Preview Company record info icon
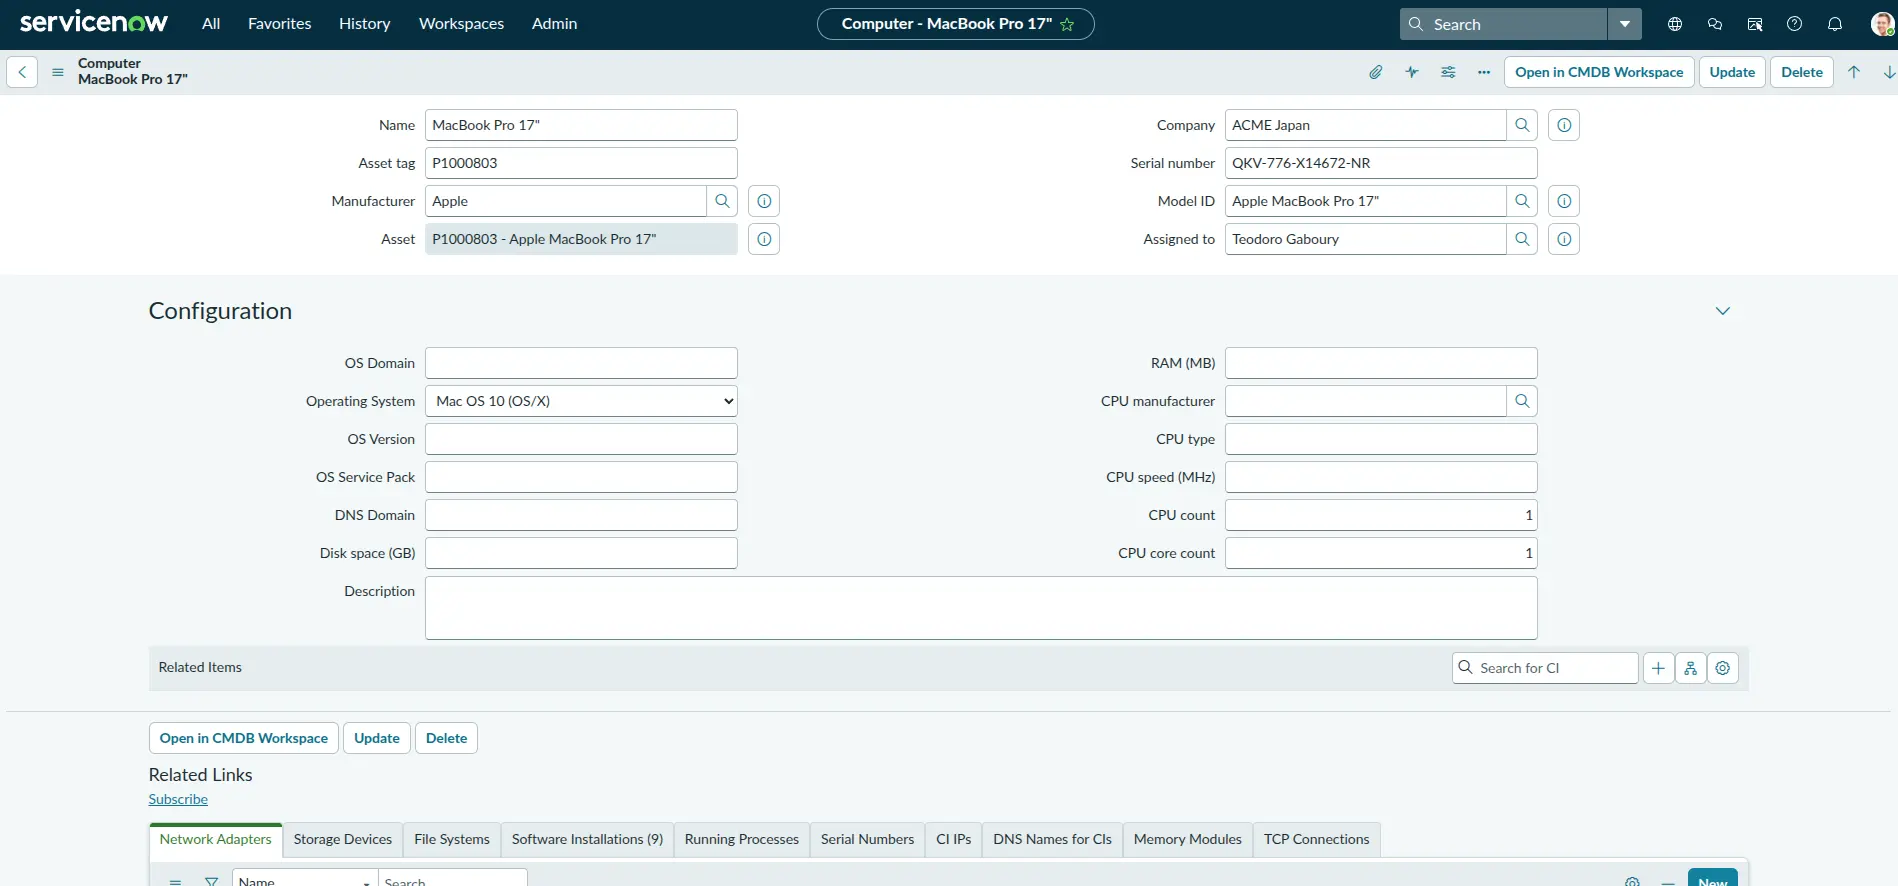This screenshot has width=1898, height=886. 1564,125
